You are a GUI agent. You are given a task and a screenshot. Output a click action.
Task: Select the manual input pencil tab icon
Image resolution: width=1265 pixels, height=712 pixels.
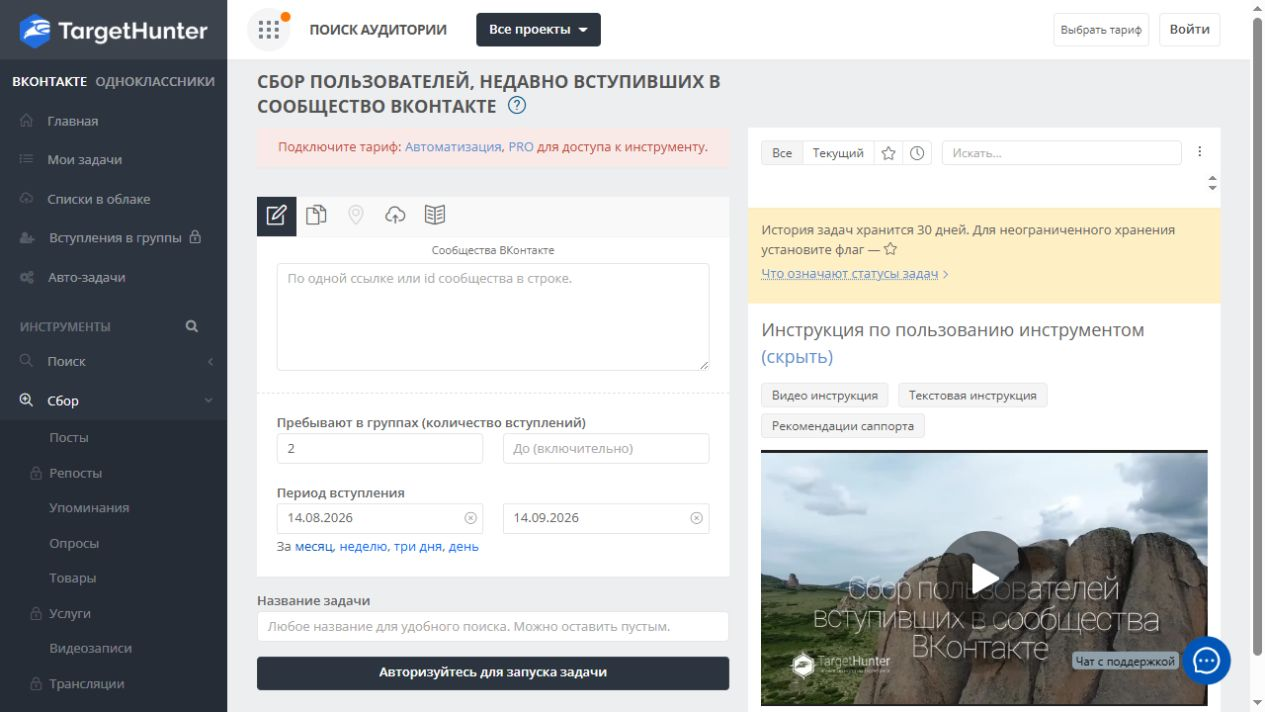(277, 215)
